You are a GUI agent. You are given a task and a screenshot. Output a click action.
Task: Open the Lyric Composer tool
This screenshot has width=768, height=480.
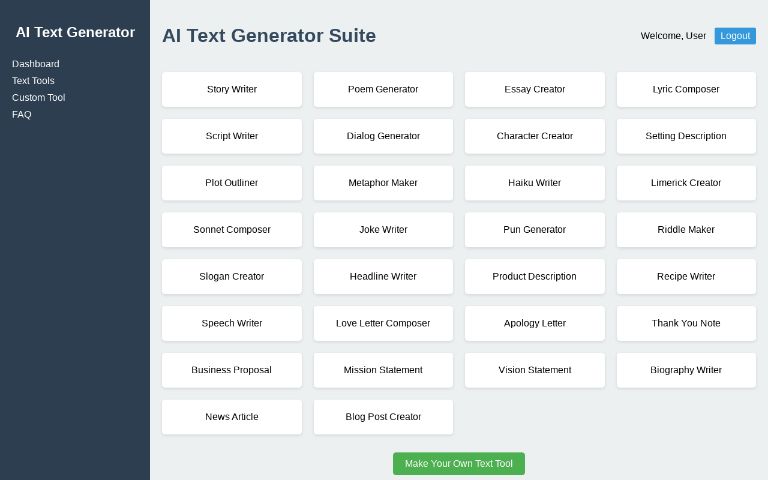click(686, 89)
